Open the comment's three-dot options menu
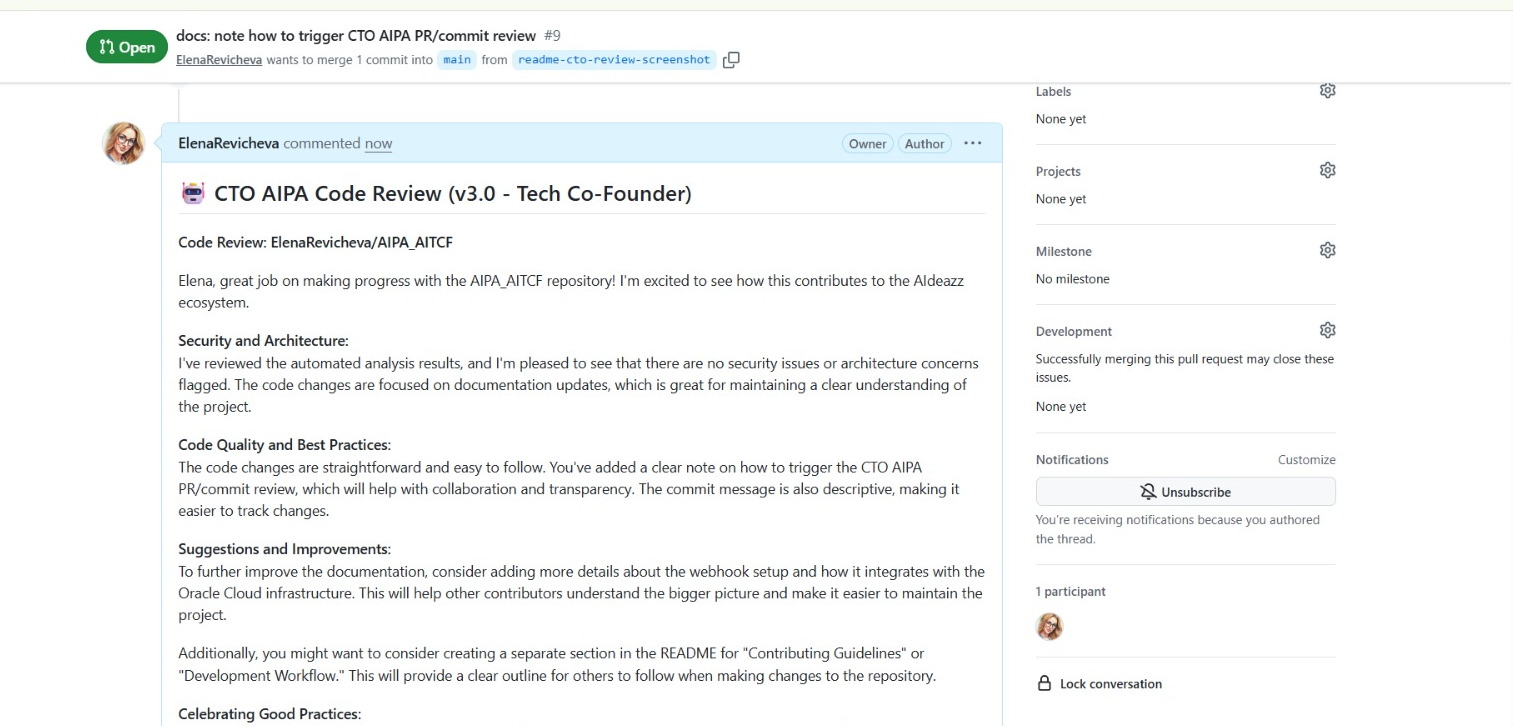The image size is (1513, 726). (973, 143)
